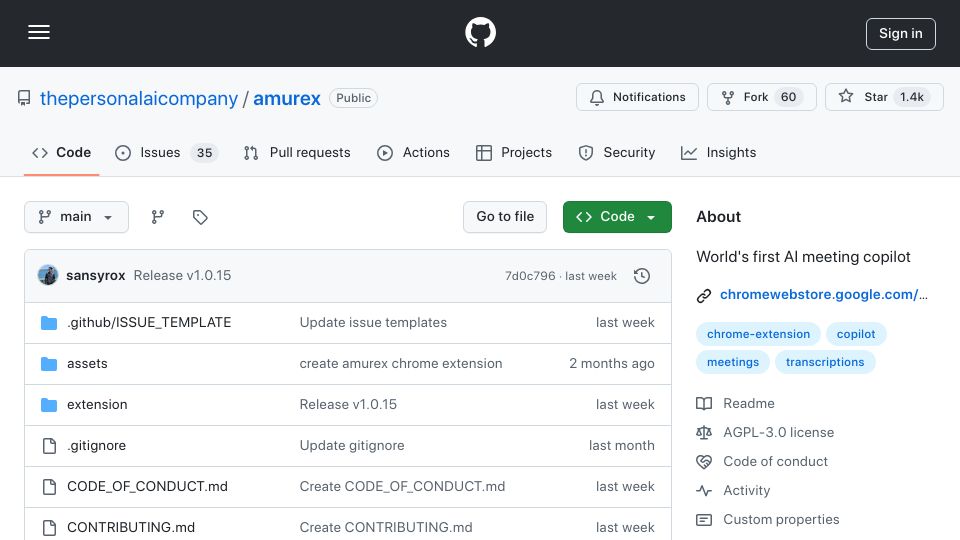This screenshot has height=540, width=960.
Task: Switch to Pull requests tab
Action: coord(297,152)
